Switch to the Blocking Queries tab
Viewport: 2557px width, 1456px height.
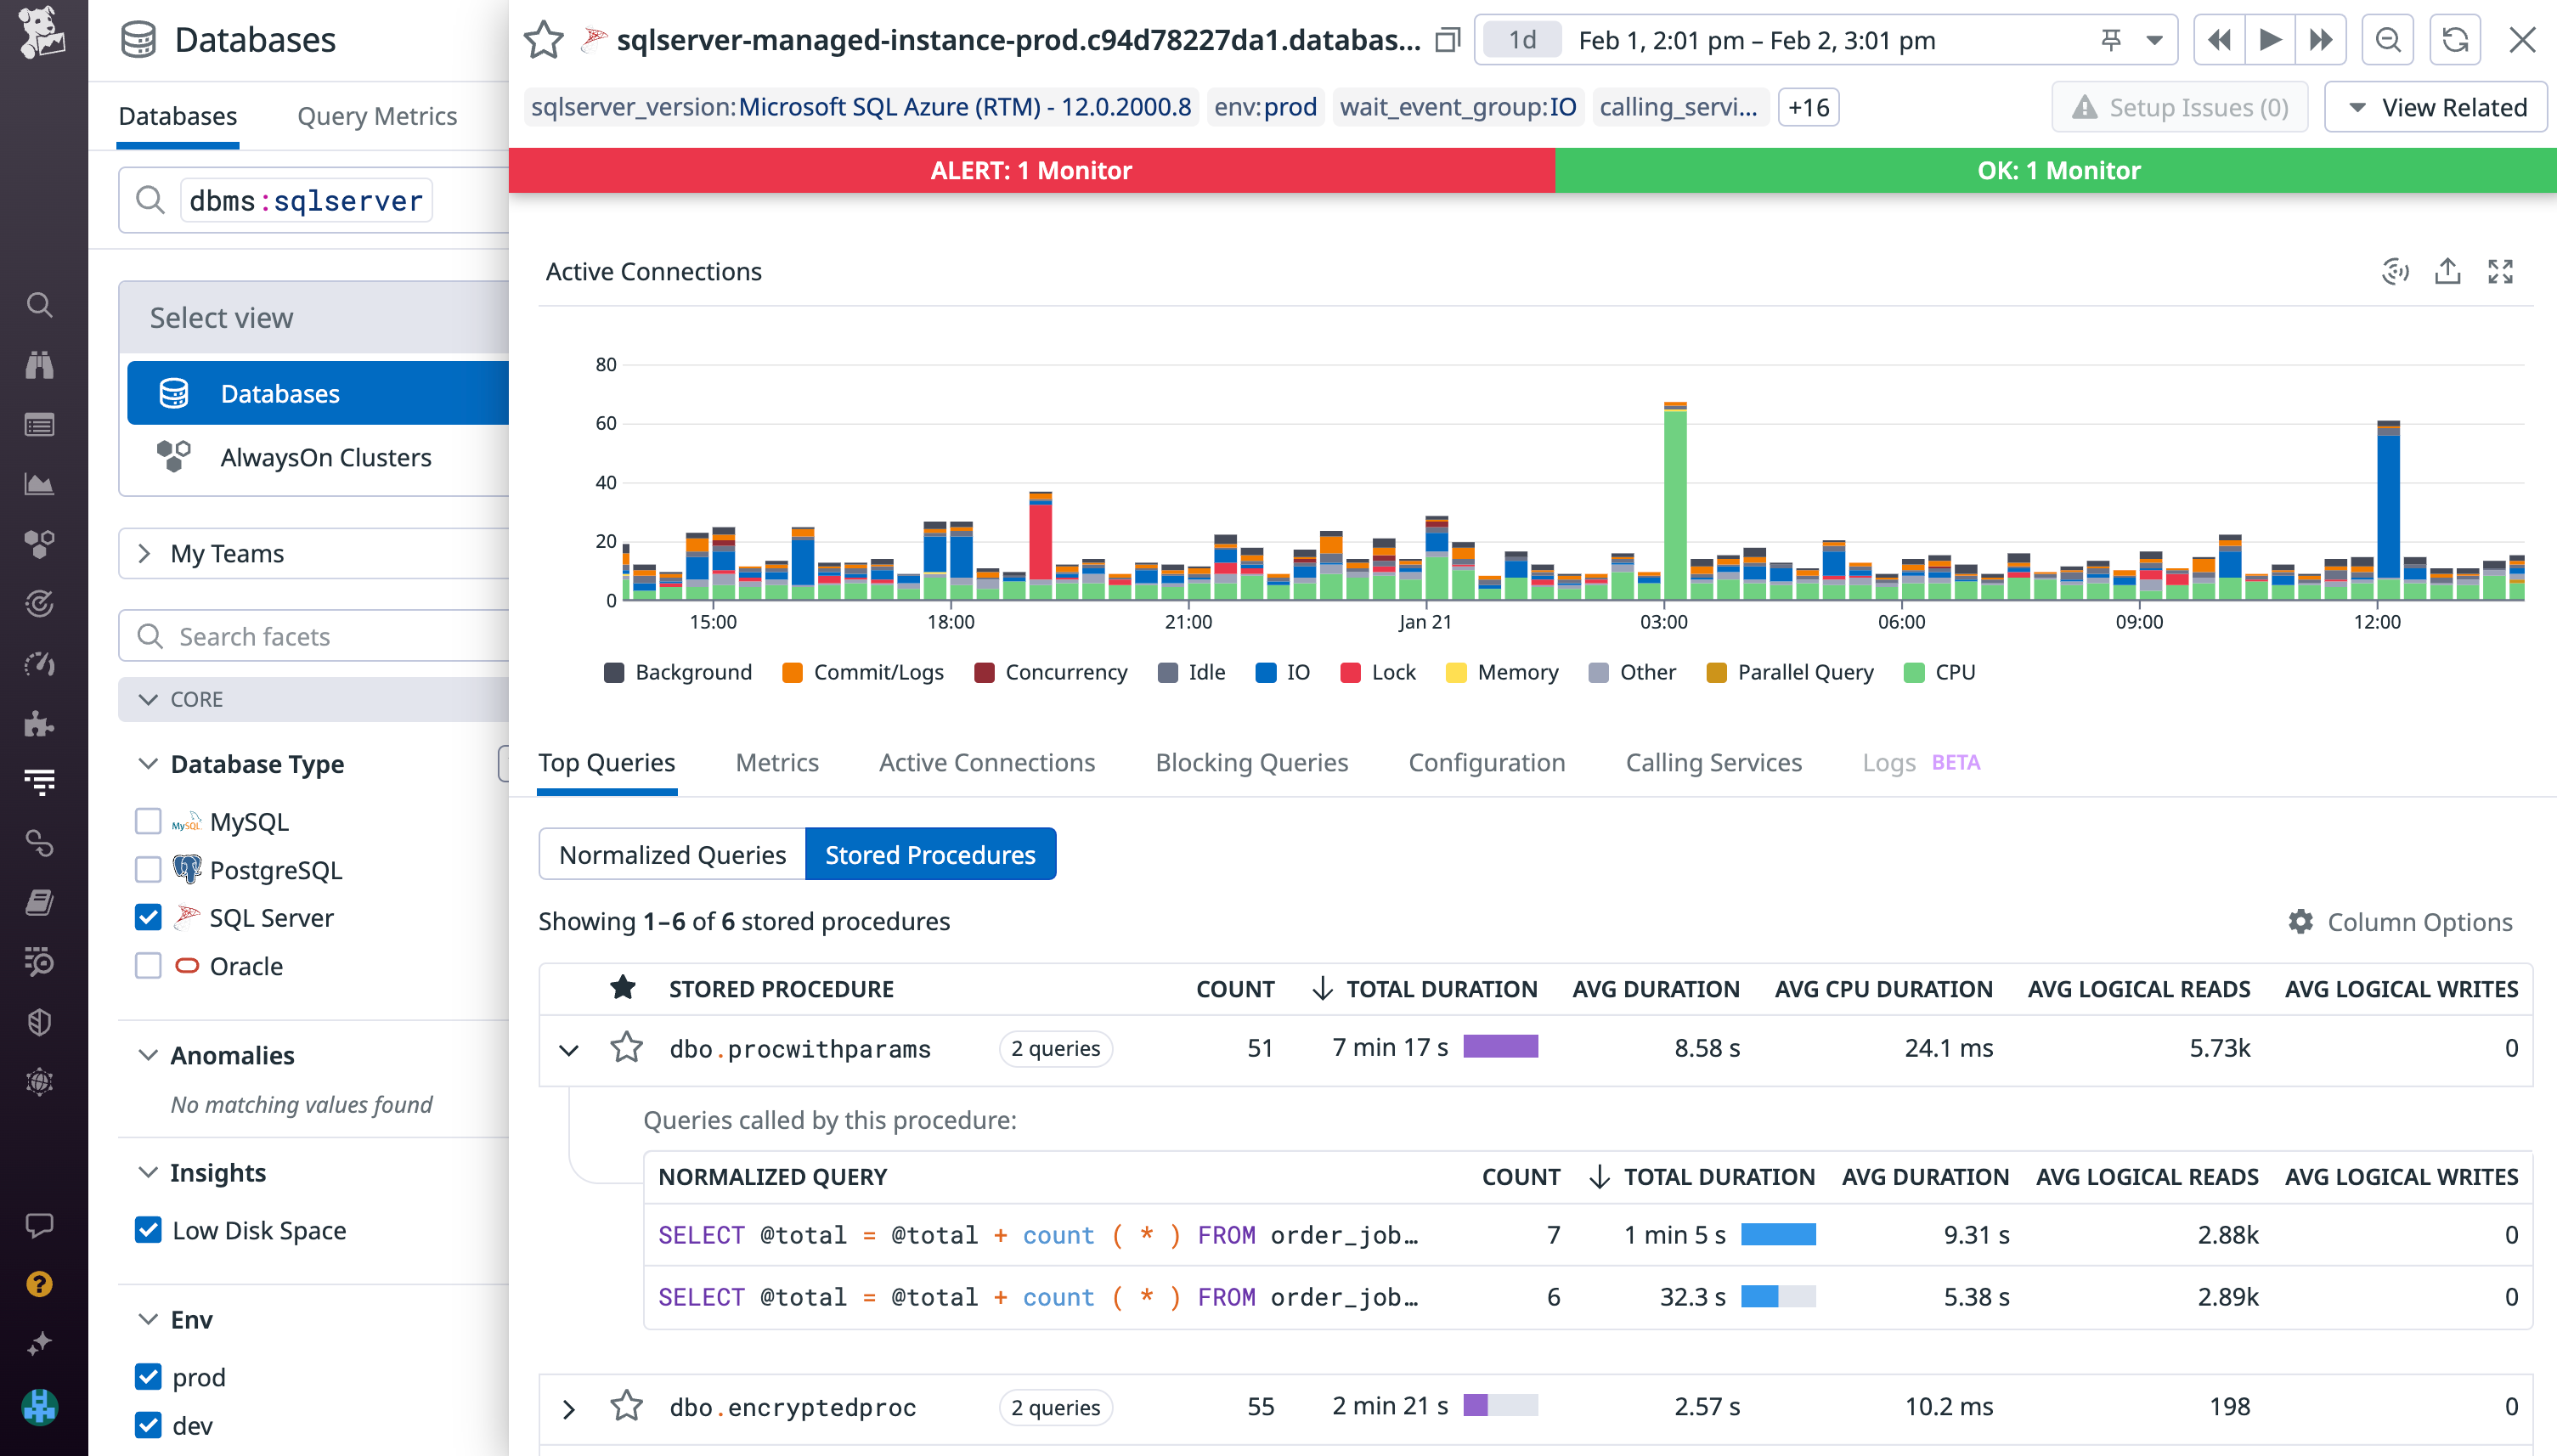pyautogui.click(x=1251, y=762)
